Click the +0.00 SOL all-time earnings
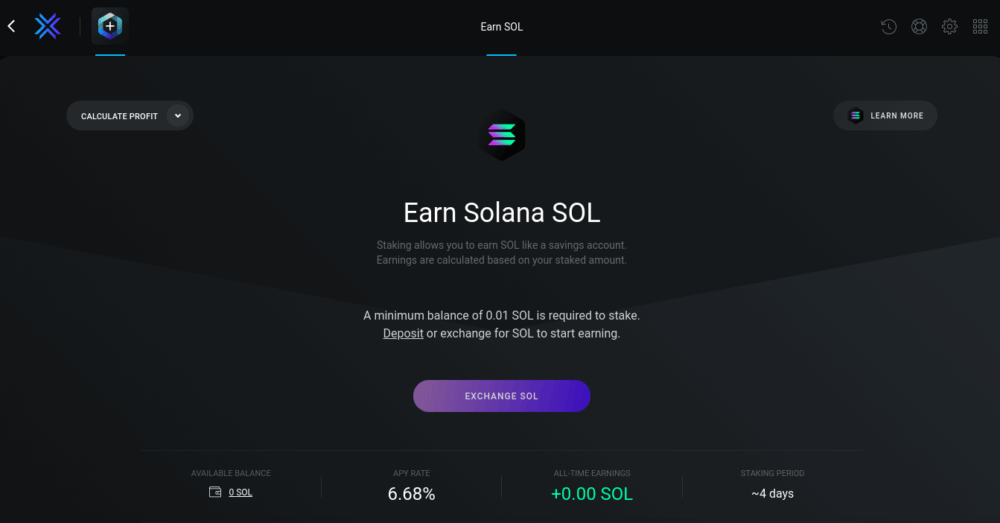Screen dimensions: 1000x523 pos(591,493)
